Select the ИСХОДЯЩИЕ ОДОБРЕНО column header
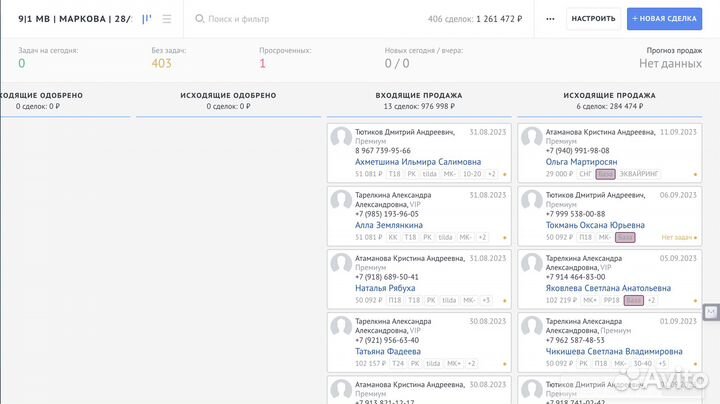Viewport: 720px width, 404px height. [x=228, y=95]
